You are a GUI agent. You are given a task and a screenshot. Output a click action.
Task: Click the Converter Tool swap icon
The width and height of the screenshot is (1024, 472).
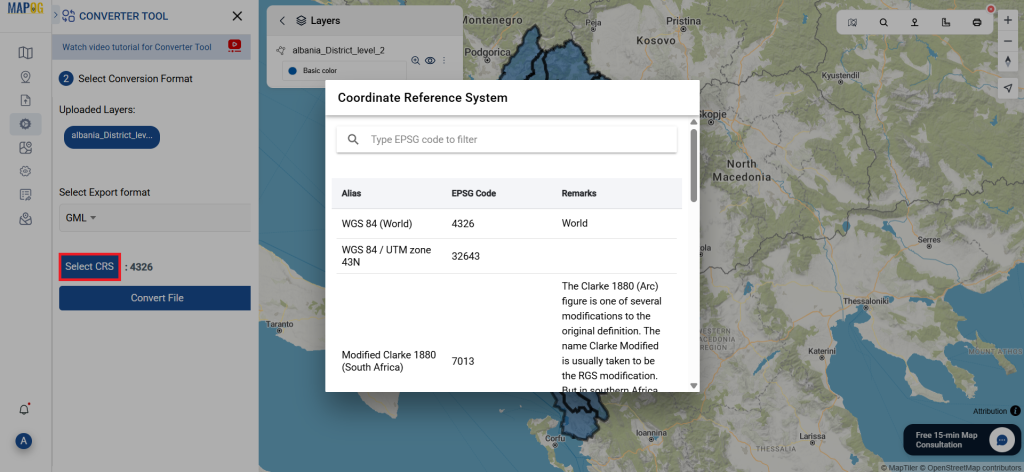click(x=68, y=16)
